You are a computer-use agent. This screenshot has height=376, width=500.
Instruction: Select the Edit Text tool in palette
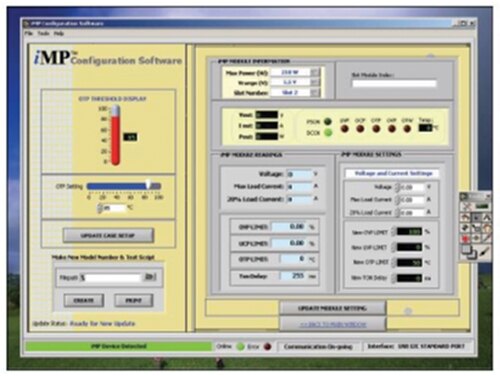pos(486,218)
